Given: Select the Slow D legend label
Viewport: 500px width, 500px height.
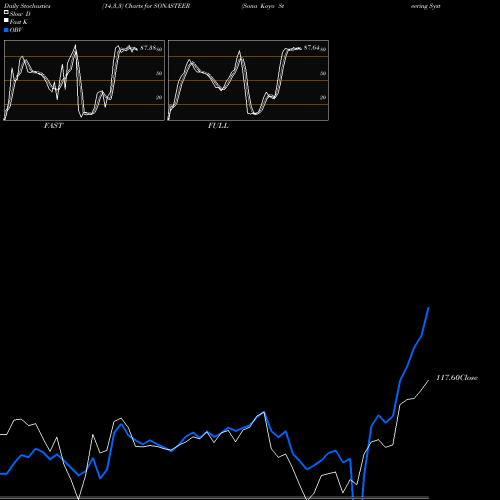Looking at the screenshot, I should click(20, 14).
